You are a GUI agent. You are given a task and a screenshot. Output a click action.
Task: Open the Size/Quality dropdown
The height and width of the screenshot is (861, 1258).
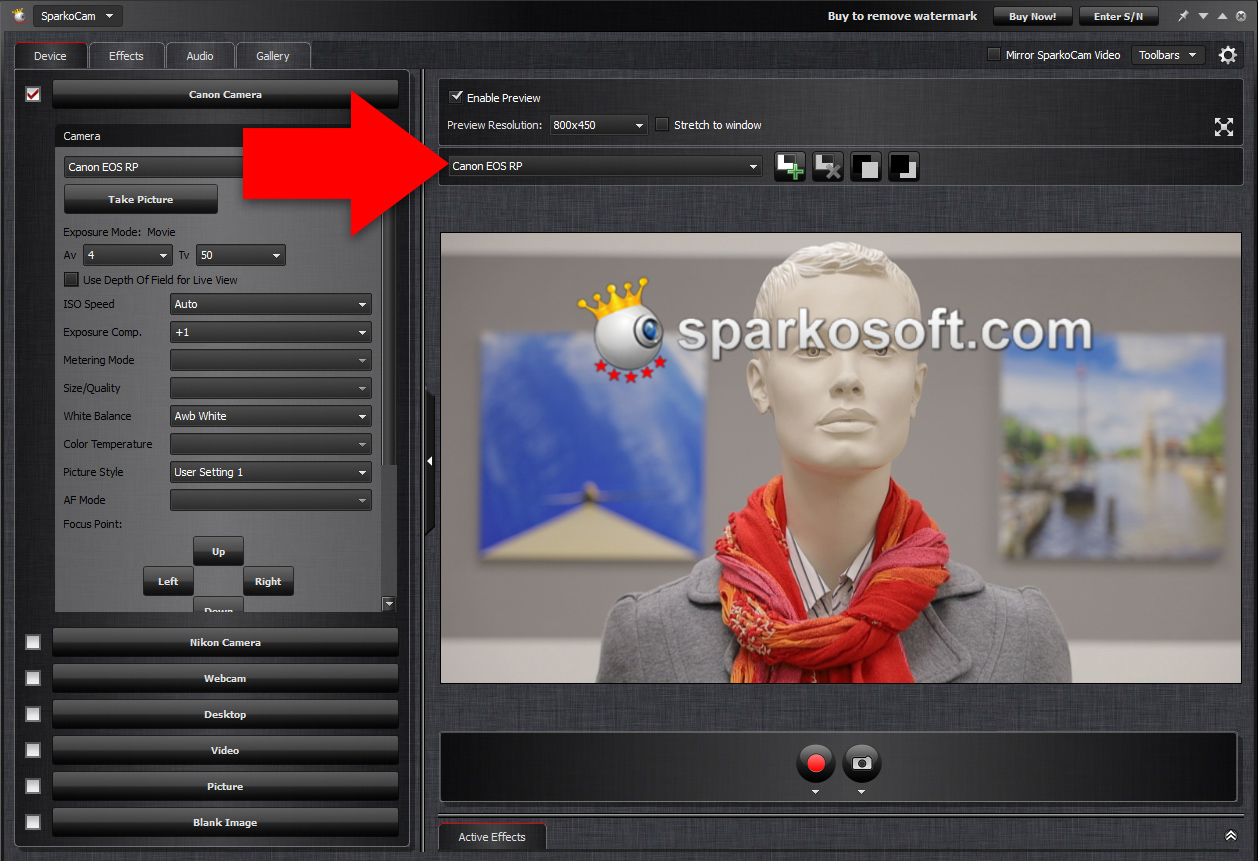click(x=271, y=388)
